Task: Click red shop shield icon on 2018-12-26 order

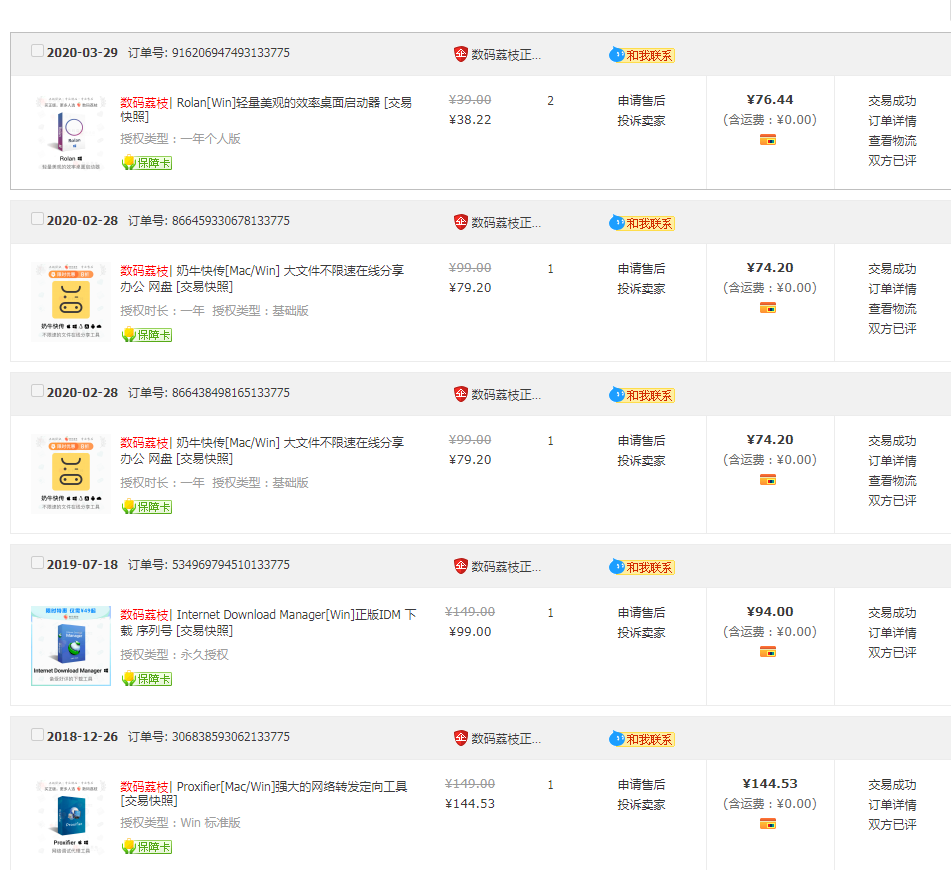Action: [460, 738]
